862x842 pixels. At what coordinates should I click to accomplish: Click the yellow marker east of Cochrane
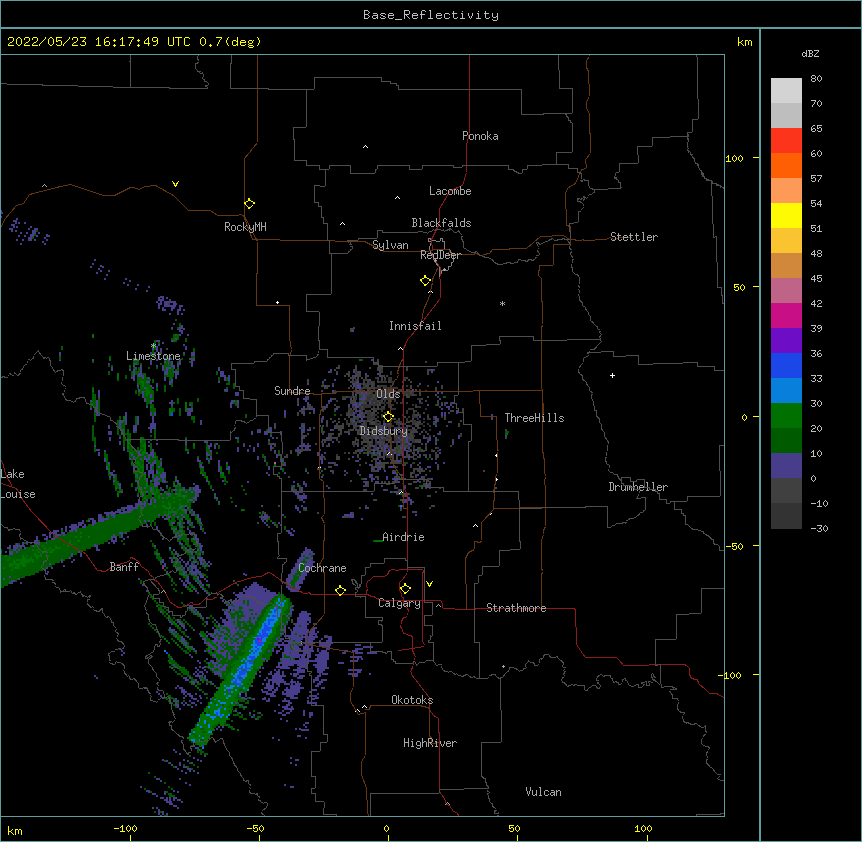click(340, 590)
